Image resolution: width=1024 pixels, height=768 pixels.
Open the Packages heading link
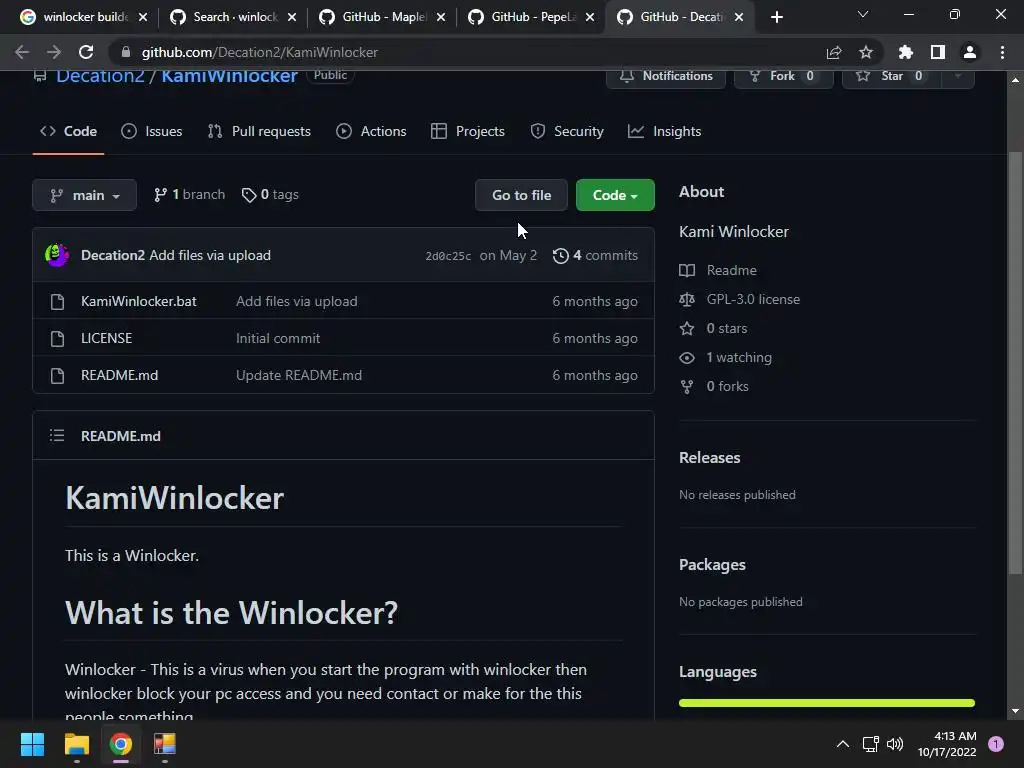[x=712, y=565]
